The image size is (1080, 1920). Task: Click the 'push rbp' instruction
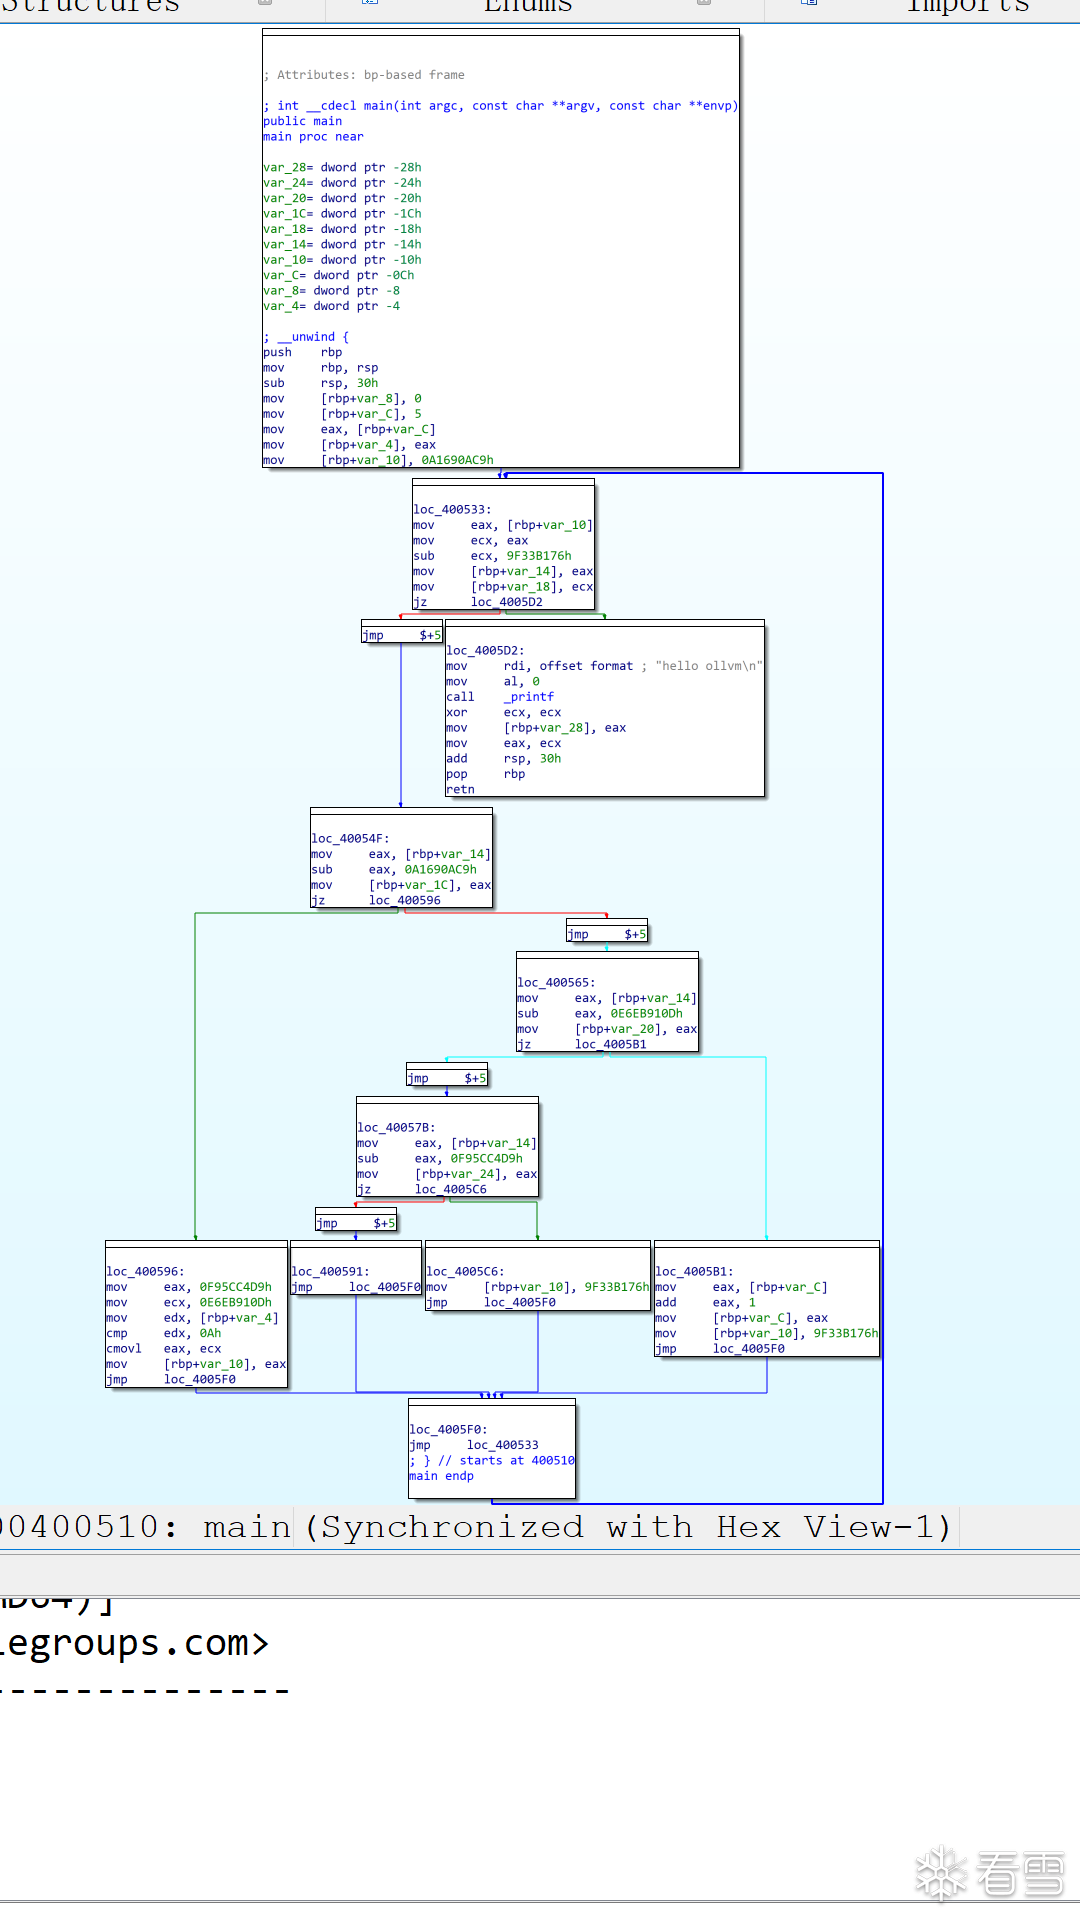coord(303,353)
